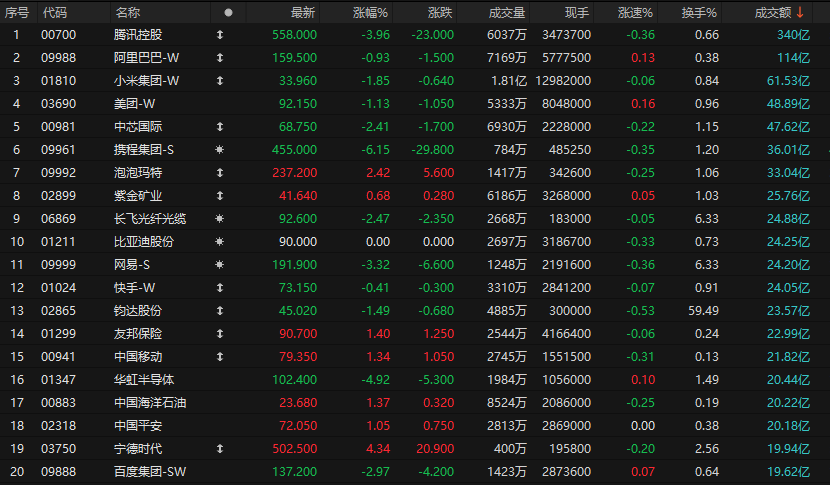This screenshot has width=830, height=485.
Task: Sort by the 序号 column header
Action: click(17, 13)
